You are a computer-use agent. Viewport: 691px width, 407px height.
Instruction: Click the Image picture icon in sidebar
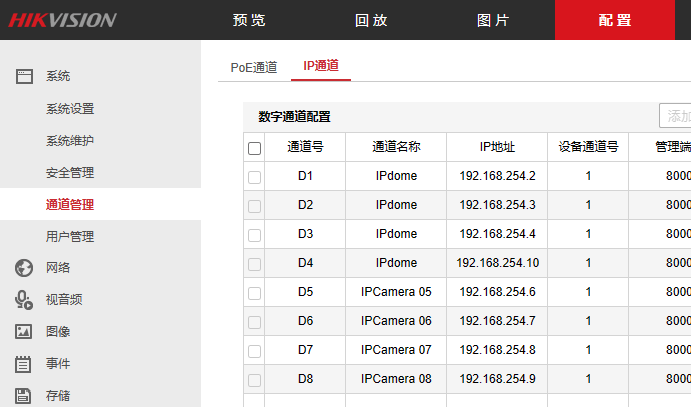click(24, 331)
